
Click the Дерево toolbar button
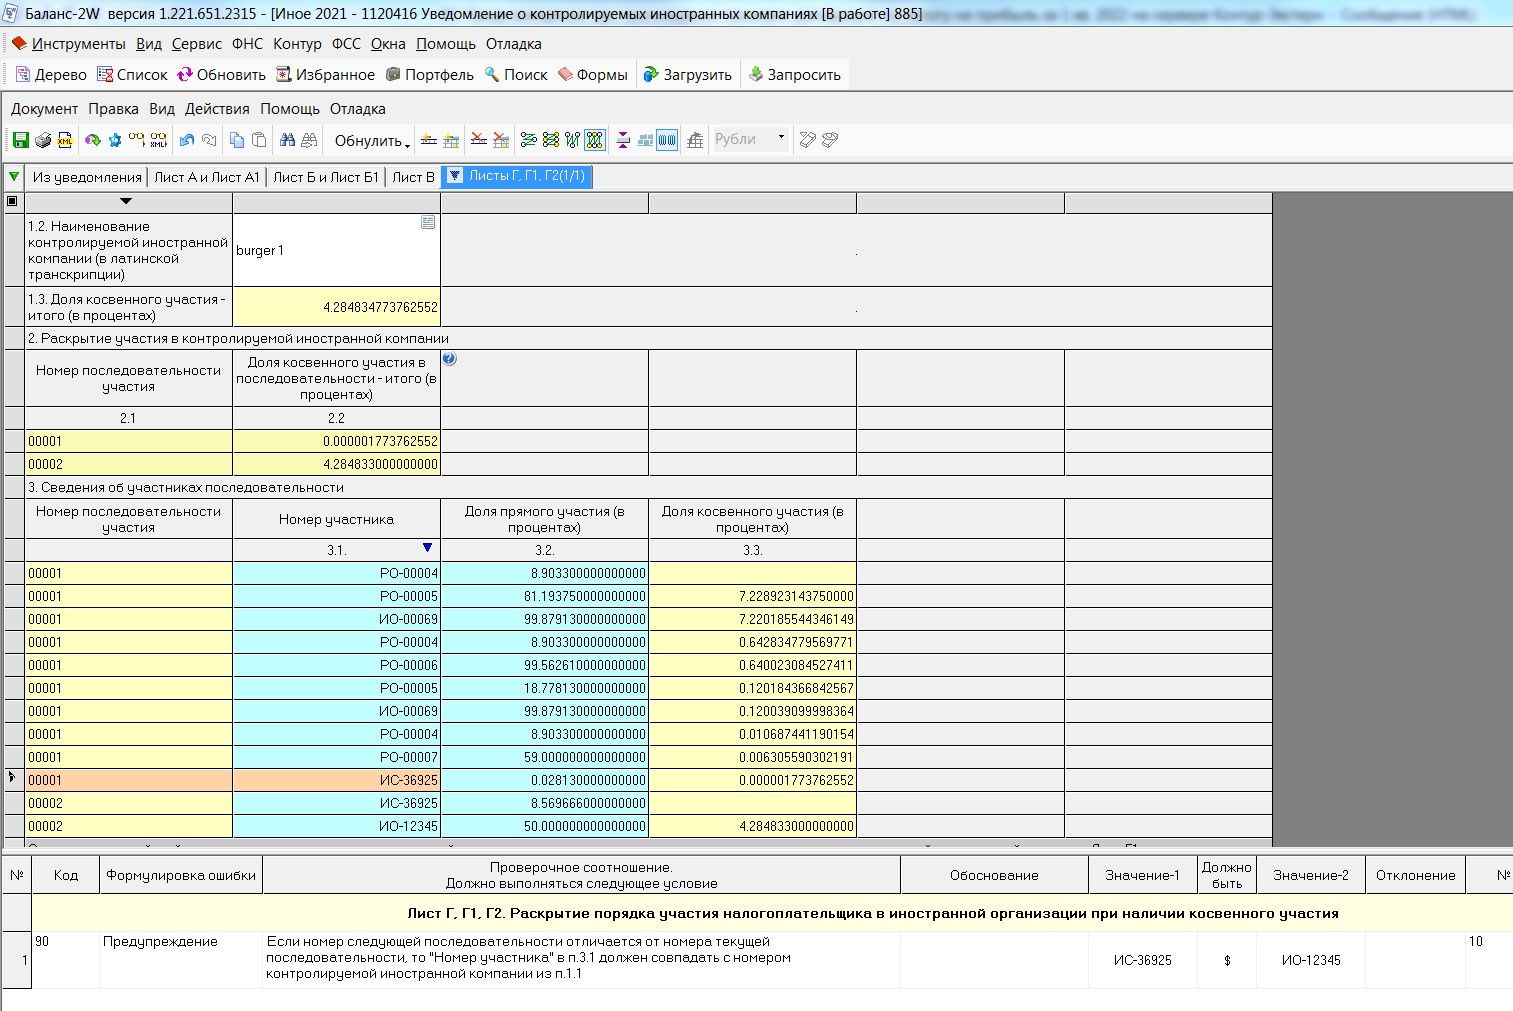pos(51,75)
